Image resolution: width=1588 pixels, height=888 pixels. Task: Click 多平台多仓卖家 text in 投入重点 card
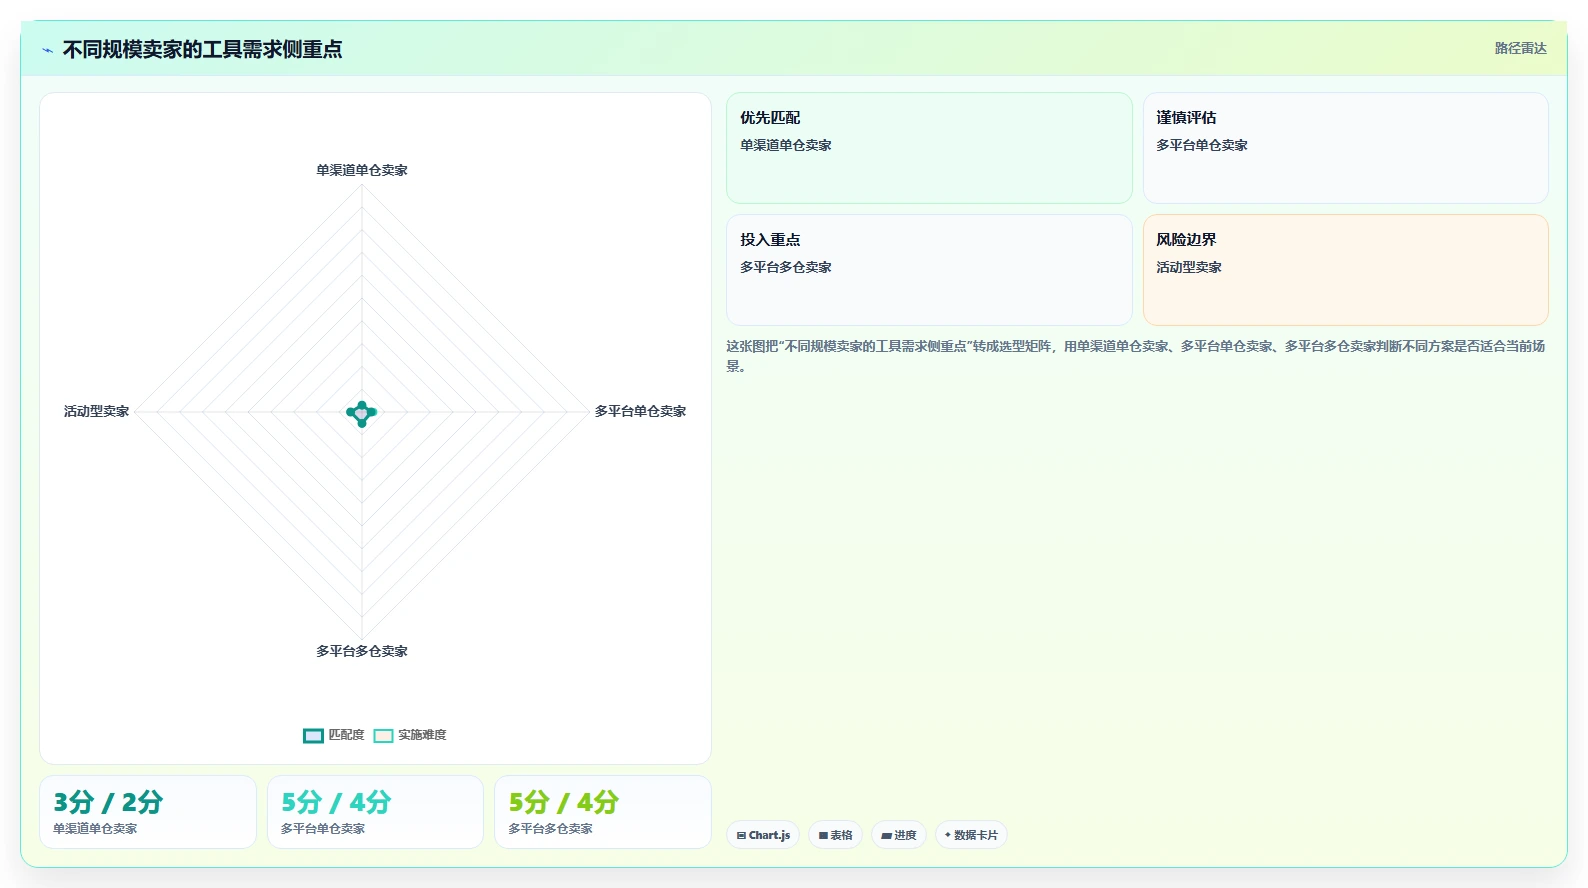786,267
